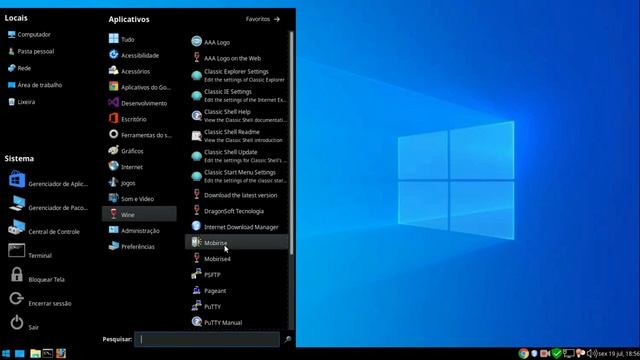
Task: Select the Escritório category
Action: pyautogui.click(x=139, y=119)
